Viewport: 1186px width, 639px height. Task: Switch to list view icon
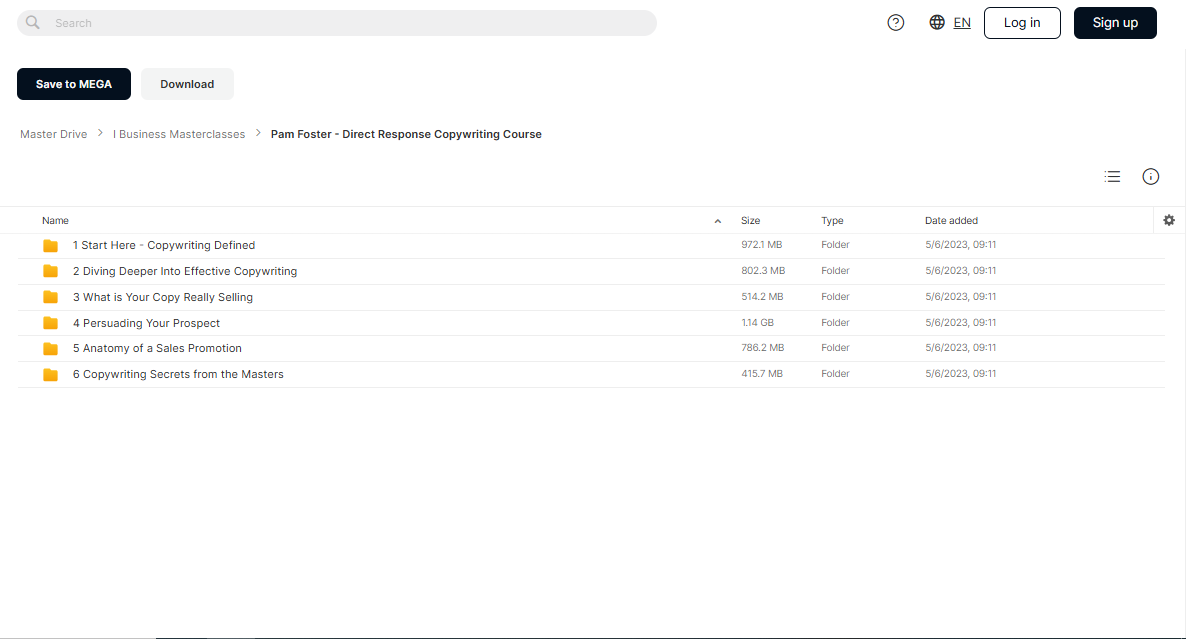tap(1112, 176)
